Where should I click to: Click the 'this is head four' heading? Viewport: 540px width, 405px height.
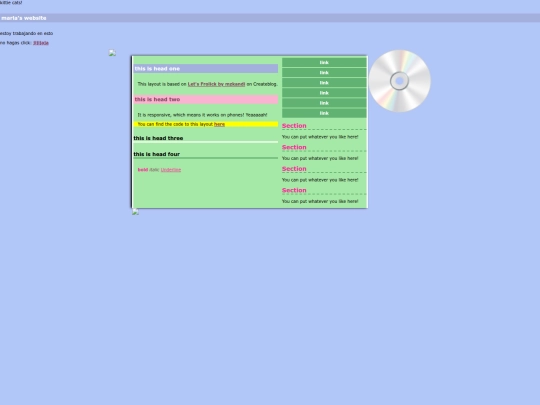click(206, 155)
